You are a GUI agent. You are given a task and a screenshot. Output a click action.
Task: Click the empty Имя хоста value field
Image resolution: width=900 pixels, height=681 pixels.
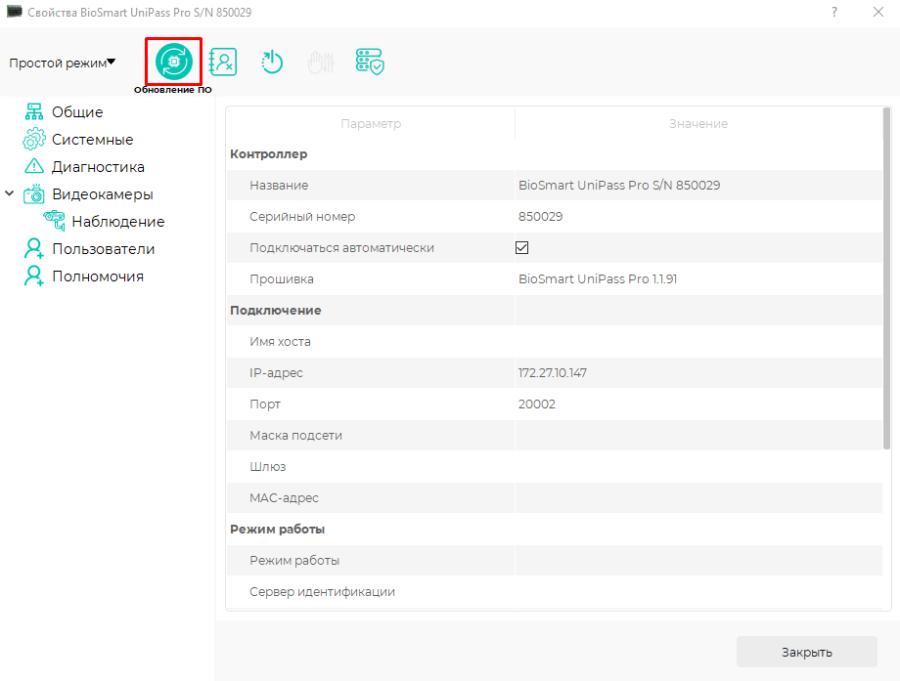pos(699,342)
